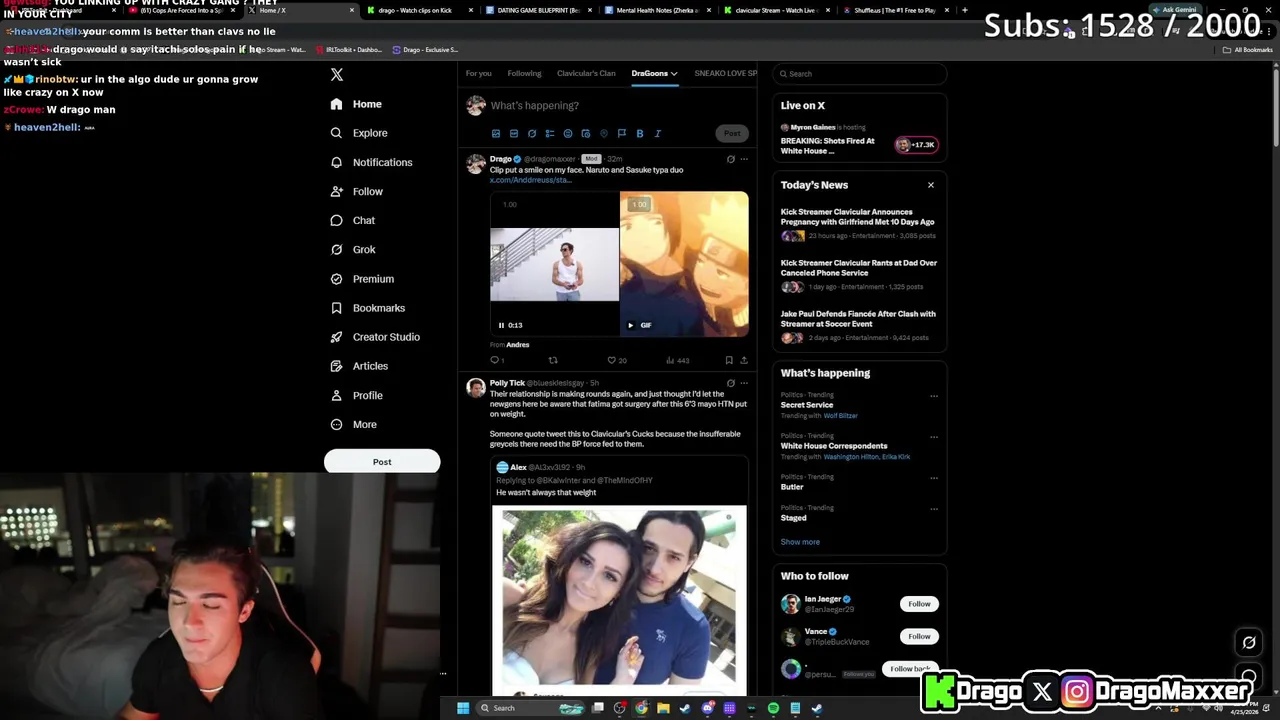Schedule the post via calendar icon

[x=586, y=133]
